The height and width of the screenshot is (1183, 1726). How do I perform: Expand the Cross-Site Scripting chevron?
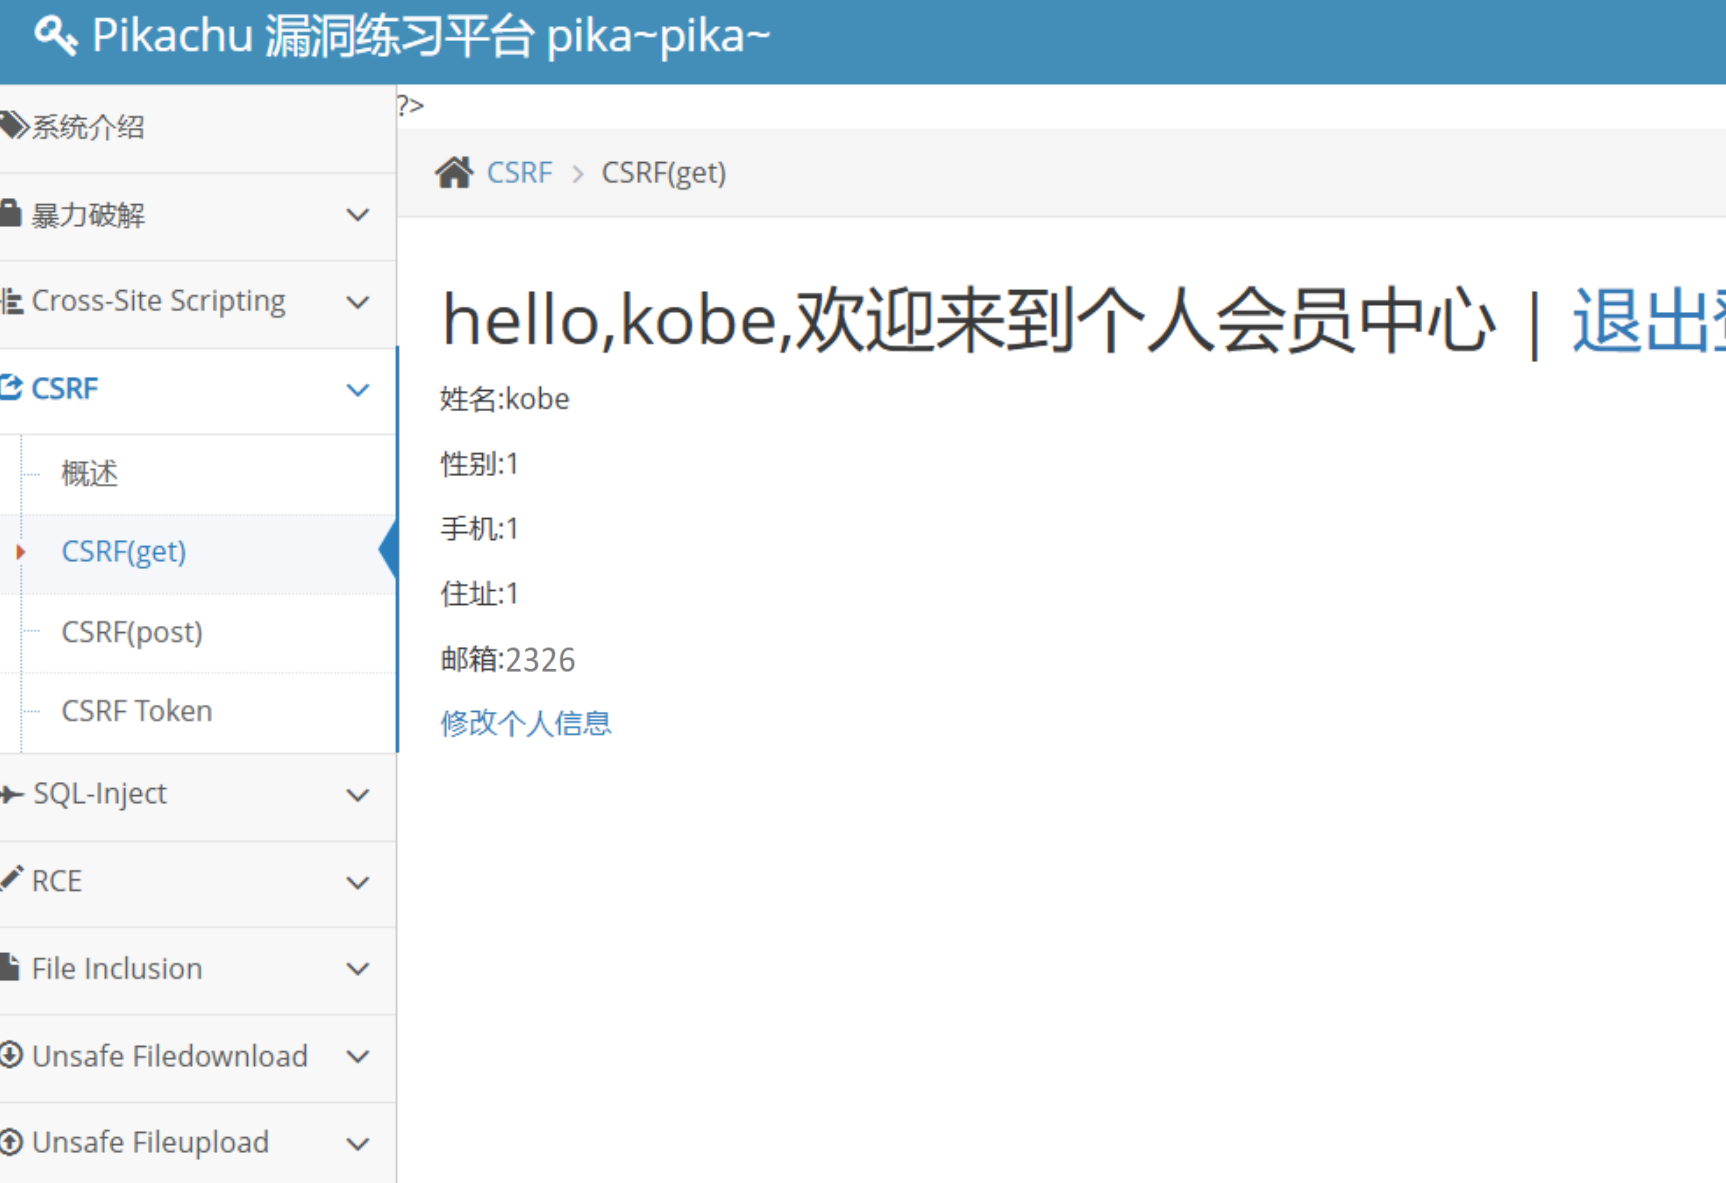(357, 302)
